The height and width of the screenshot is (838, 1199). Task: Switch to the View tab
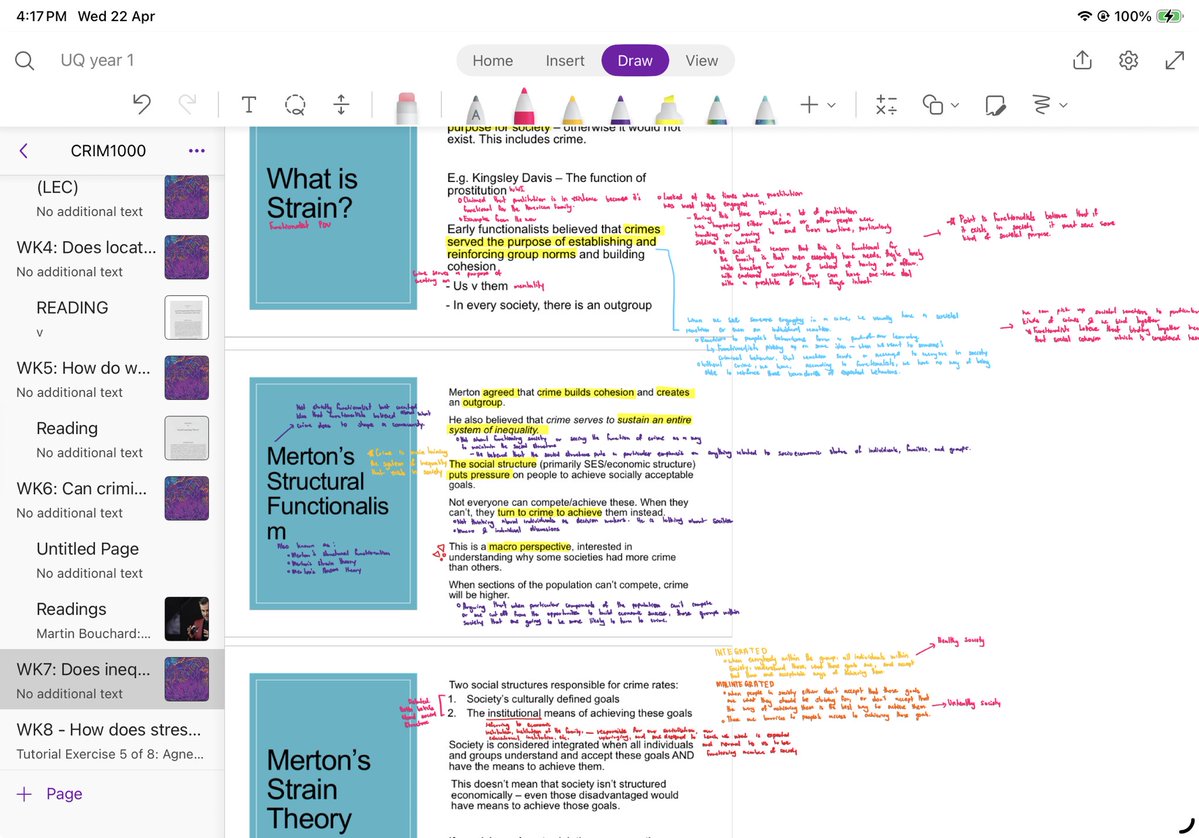click(x=701, y=60)
